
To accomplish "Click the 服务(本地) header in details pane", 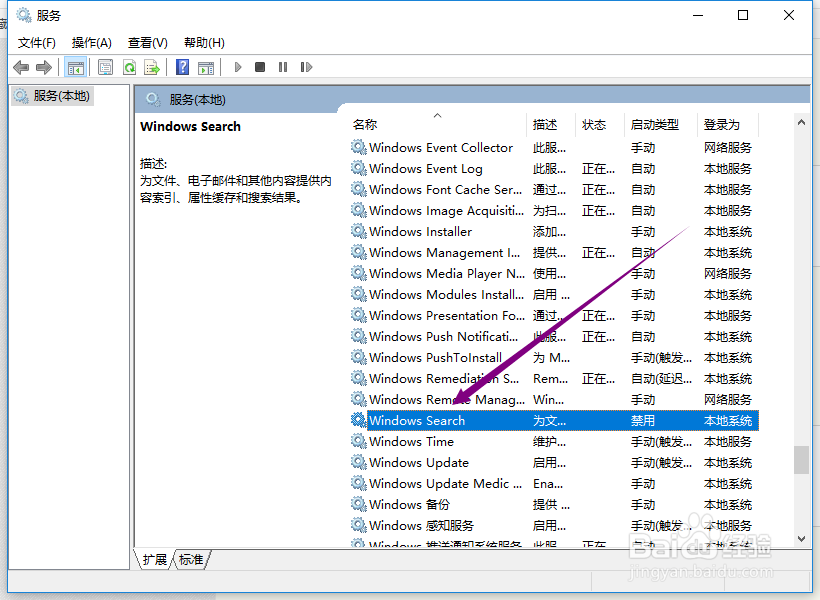I will 197,99.
